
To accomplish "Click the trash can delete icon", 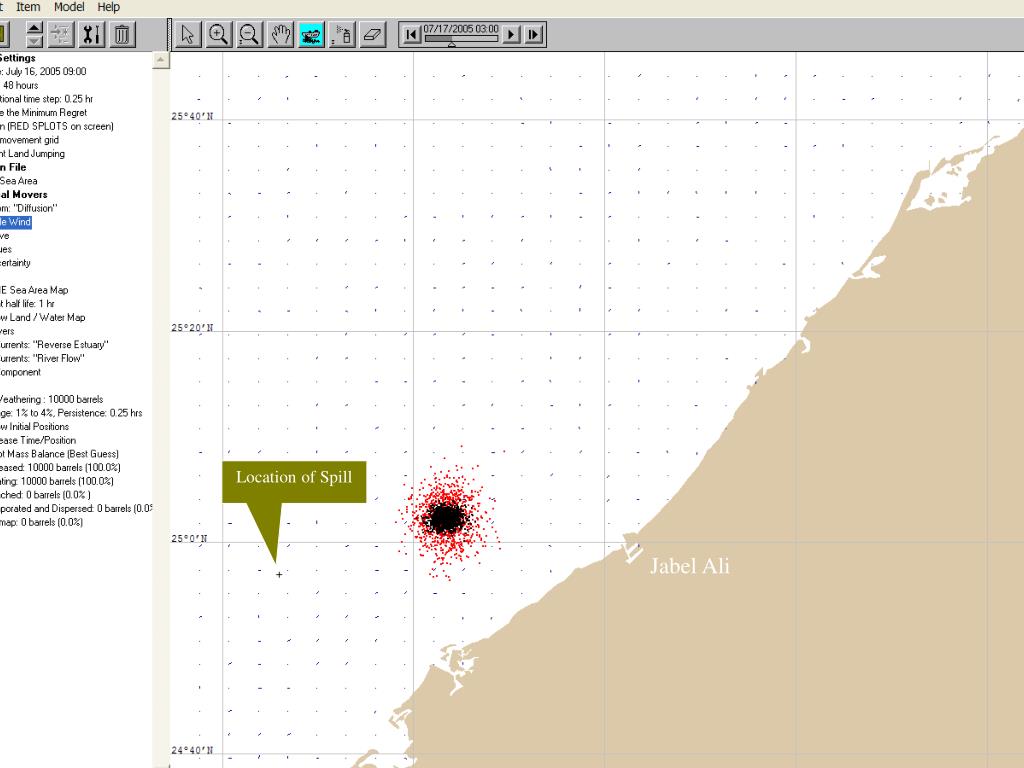I will (x=121, y=35).
